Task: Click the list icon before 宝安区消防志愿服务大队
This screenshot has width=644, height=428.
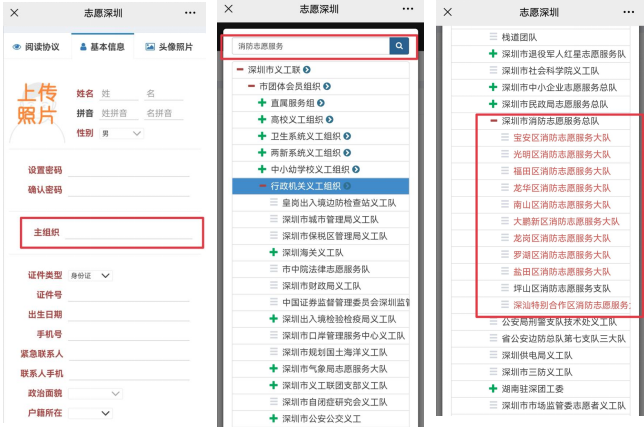Action: (x=505, y=138)
